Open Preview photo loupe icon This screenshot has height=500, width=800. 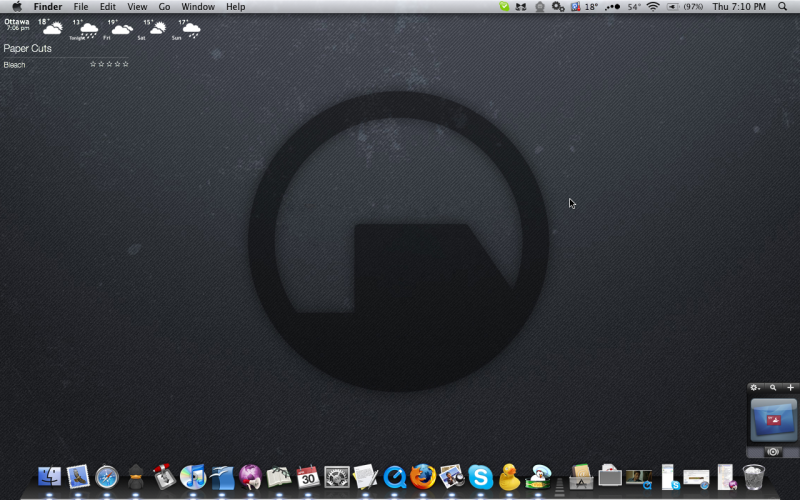452,477
